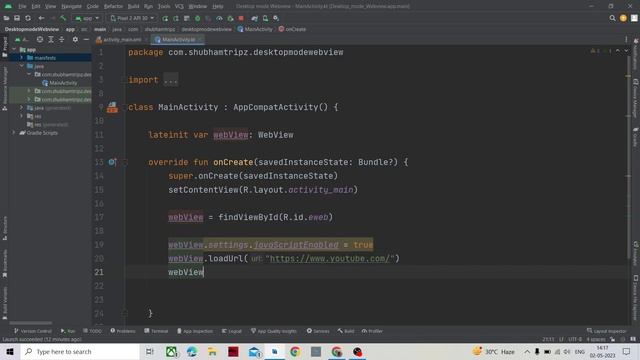
Task: Click the DesktopmodeWebview breadcrumb
Action: coord(32,29)
